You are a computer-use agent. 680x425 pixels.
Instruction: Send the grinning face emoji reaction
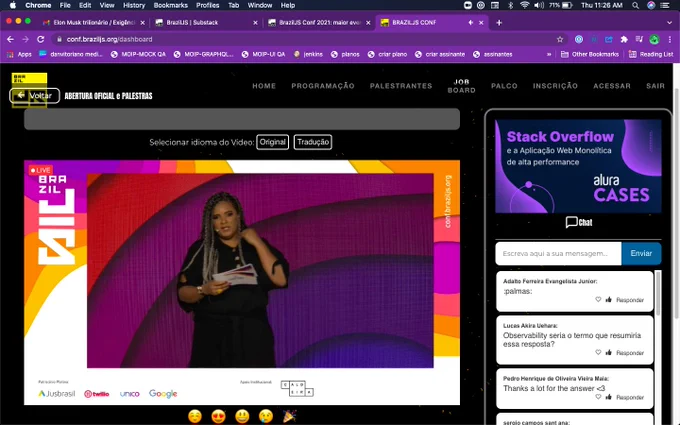tap(242, 416)
